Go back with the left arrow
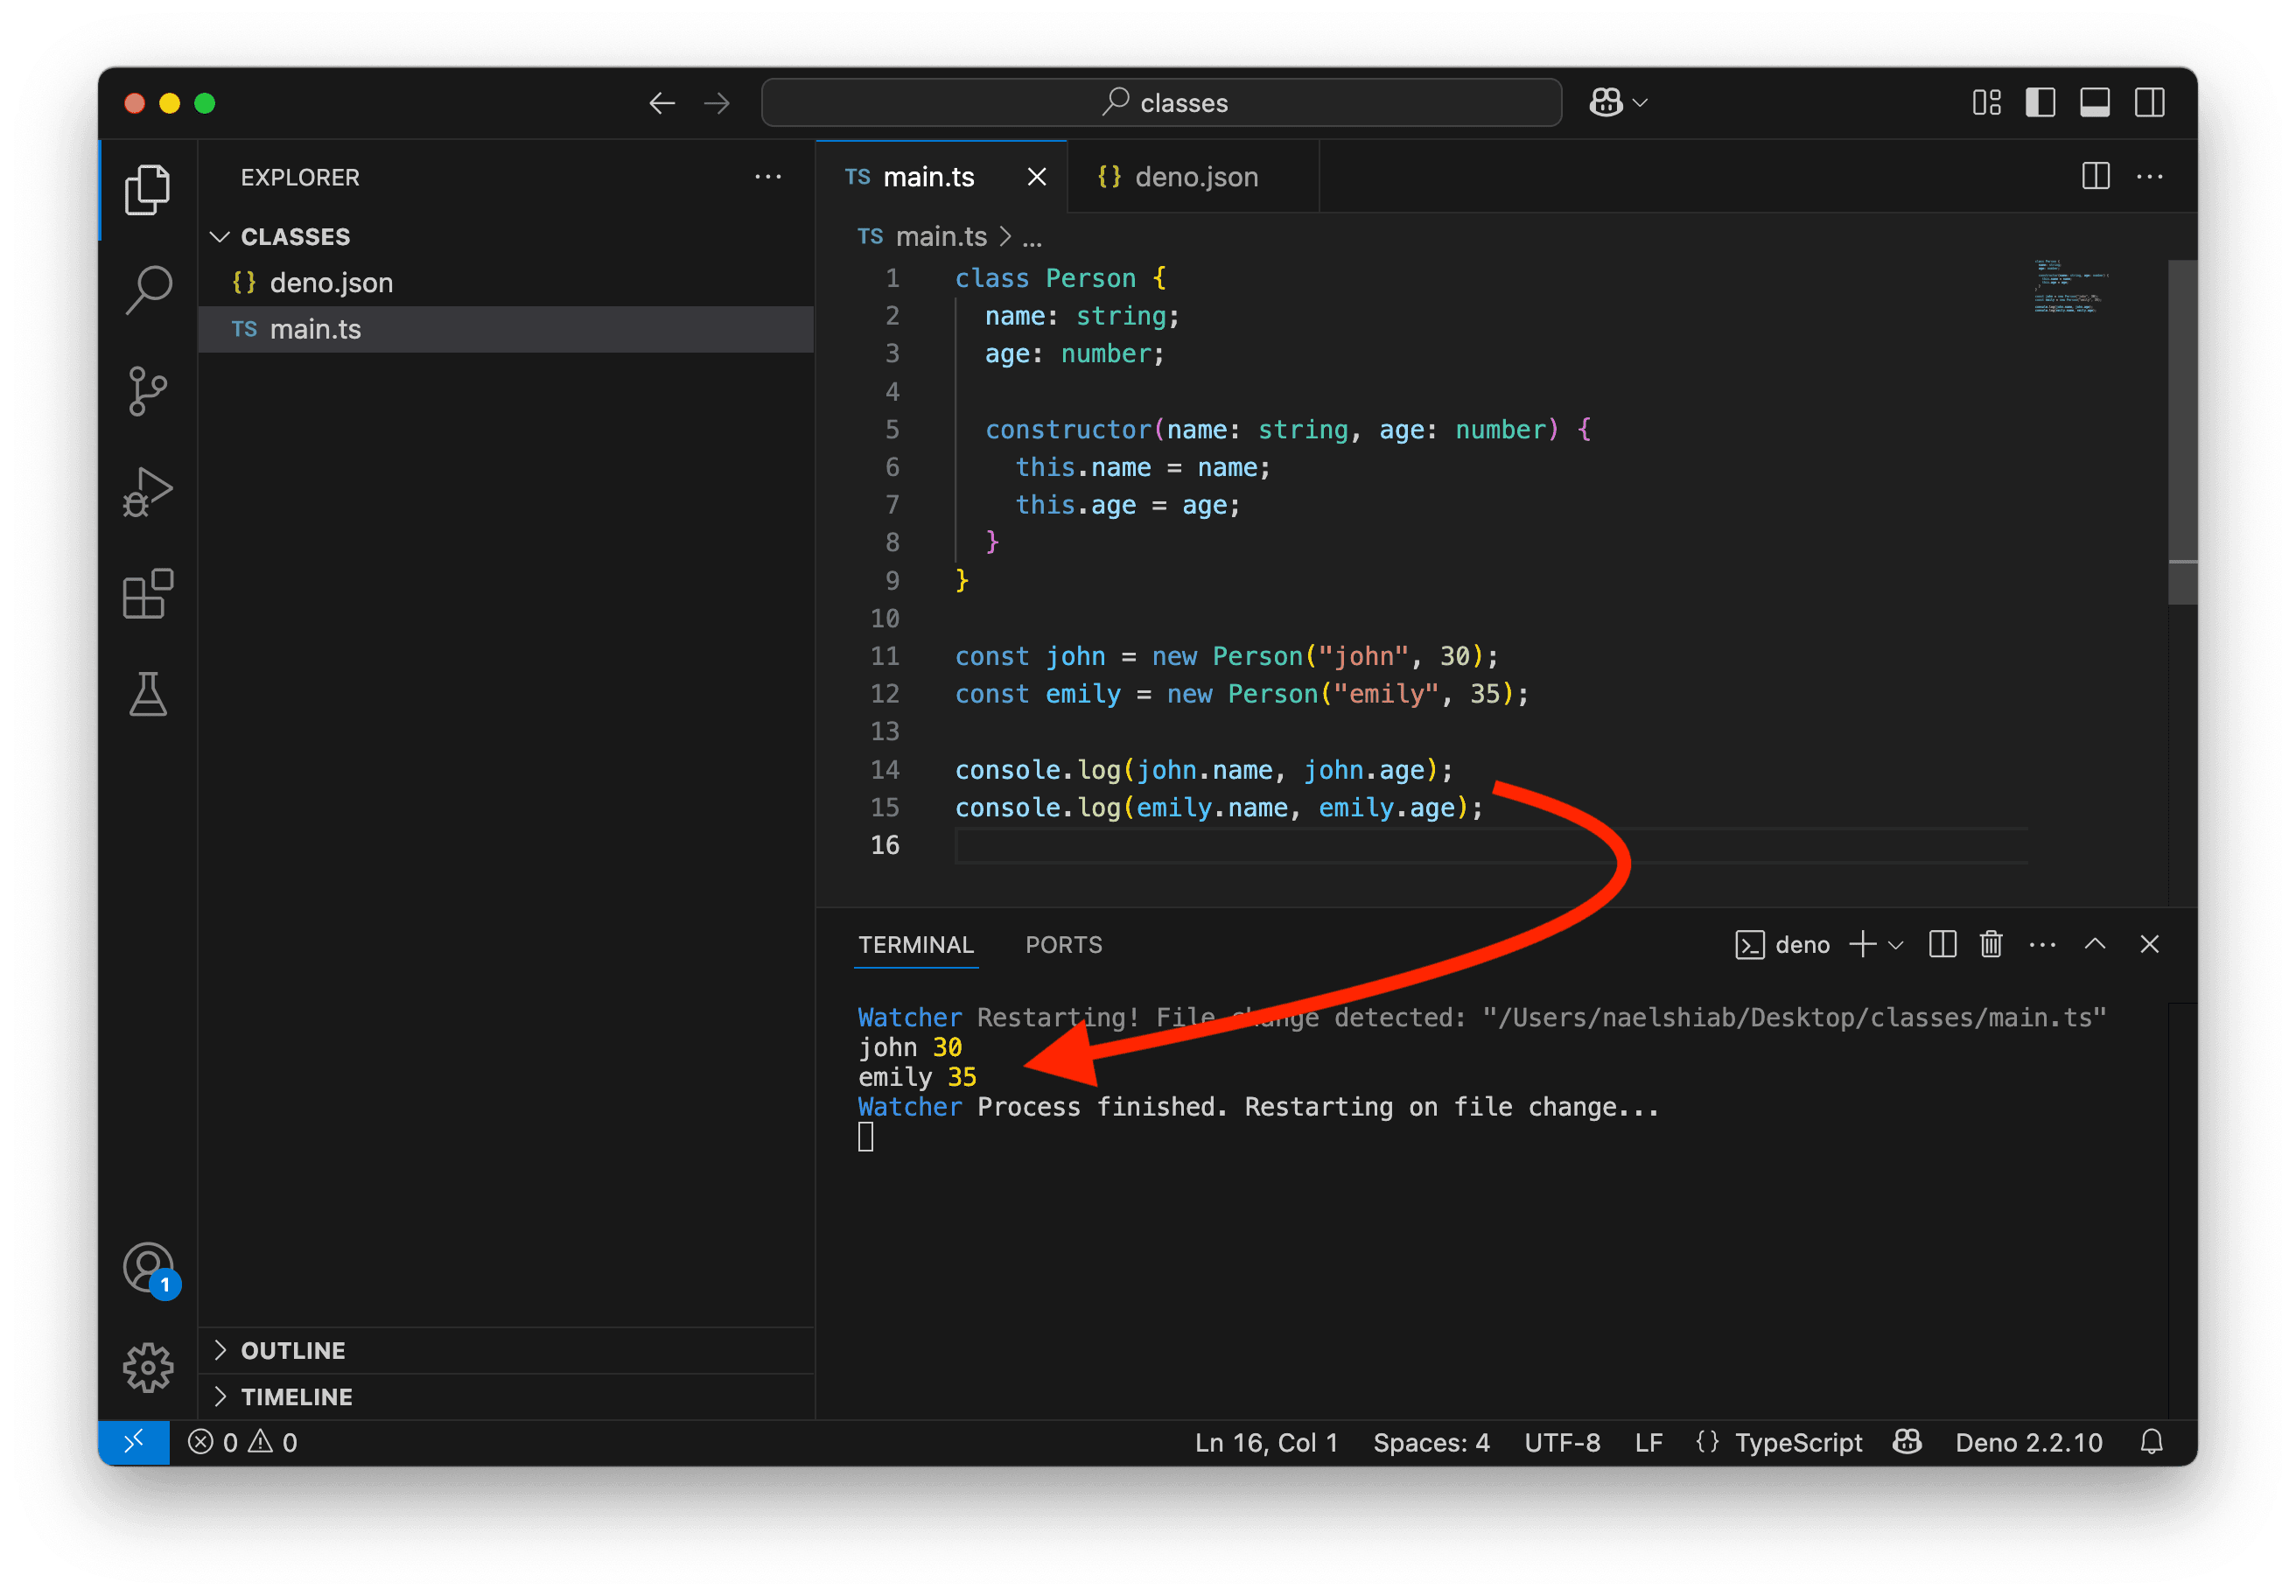This screenshot has height=1596, width=2296. click(x=662, y=103)
